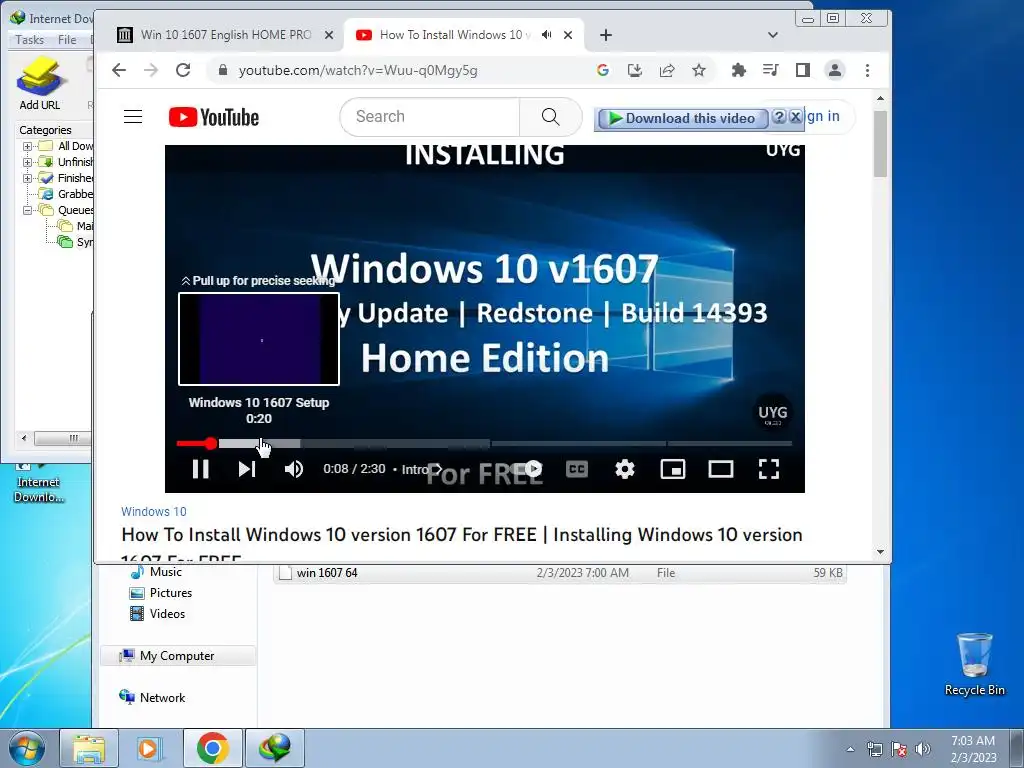The width and height of the screenshot is (1024, 768).
Task: Open Google icon in address bar
Action: coord(603,70)
